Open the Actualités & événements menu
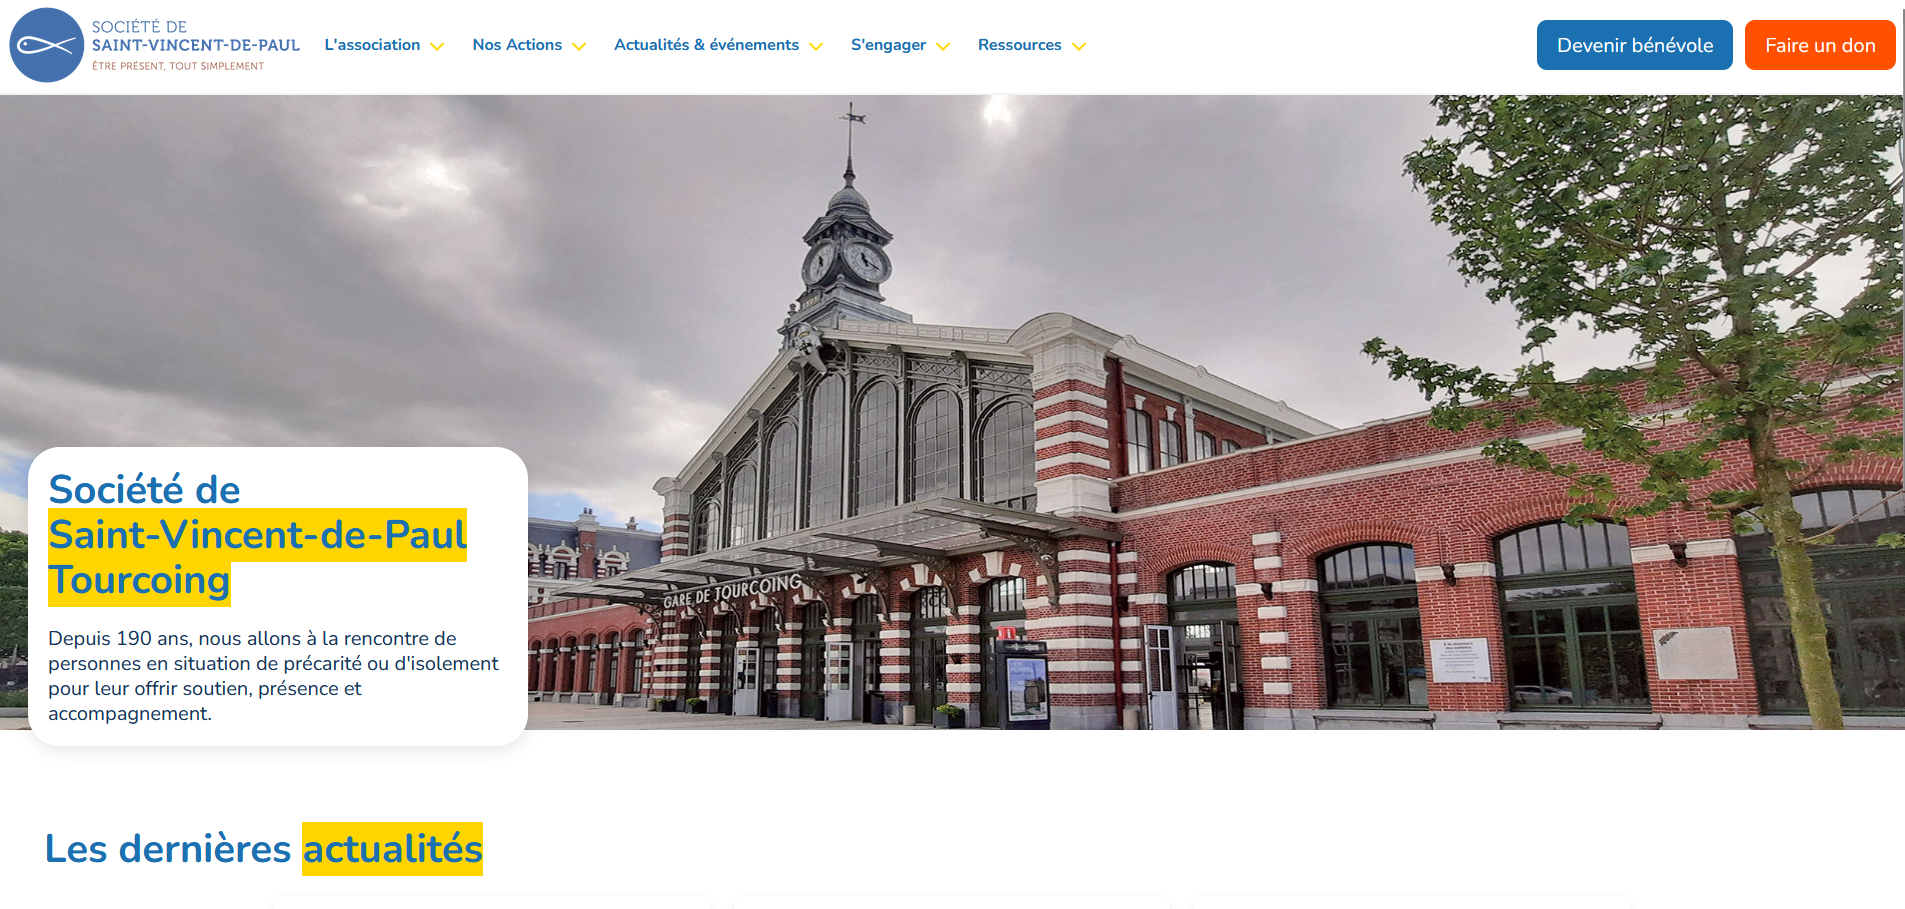Viewport: 1905px width, 909px height. [x=706, y=45]
